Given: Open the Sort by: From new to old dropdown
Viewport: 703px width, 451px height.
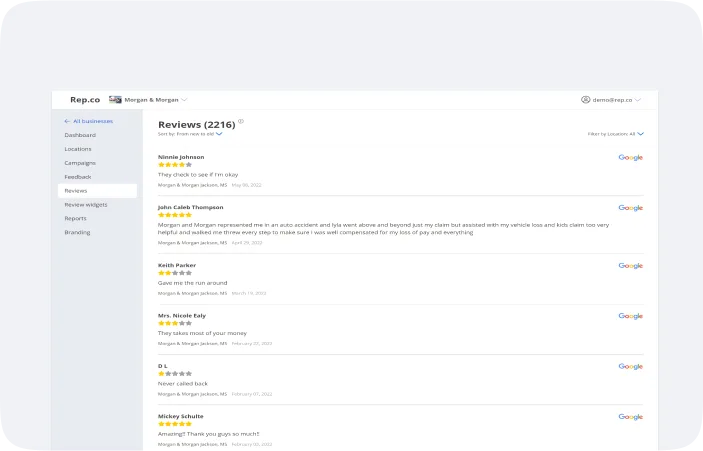Looking at the screenshot, I should pyautogui.click(x=190, y=134).
